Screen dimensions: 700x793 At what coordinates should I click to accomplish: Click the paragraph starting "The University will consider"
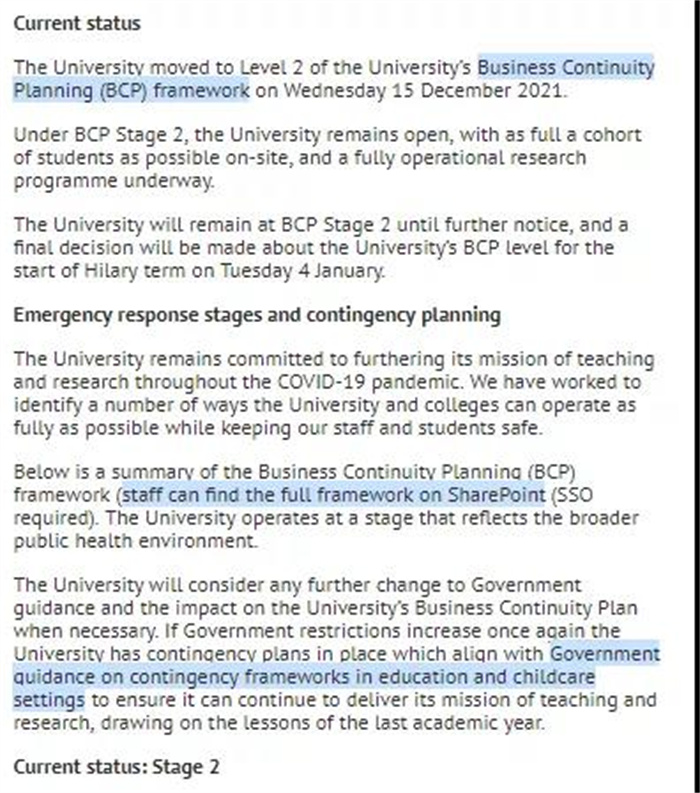pyautogui.click(x=336, y=653)
